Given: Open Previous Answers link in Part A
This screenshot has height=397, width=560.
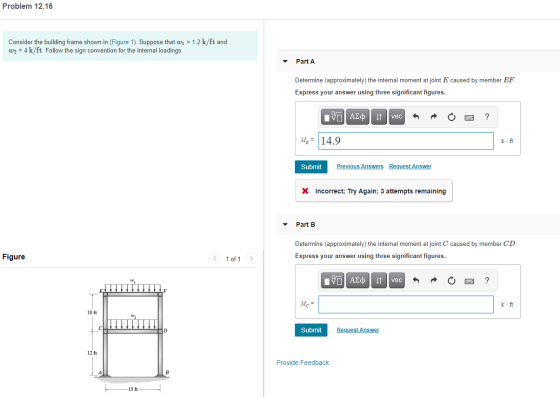Looking at the screenshot, I should (360, 166).
